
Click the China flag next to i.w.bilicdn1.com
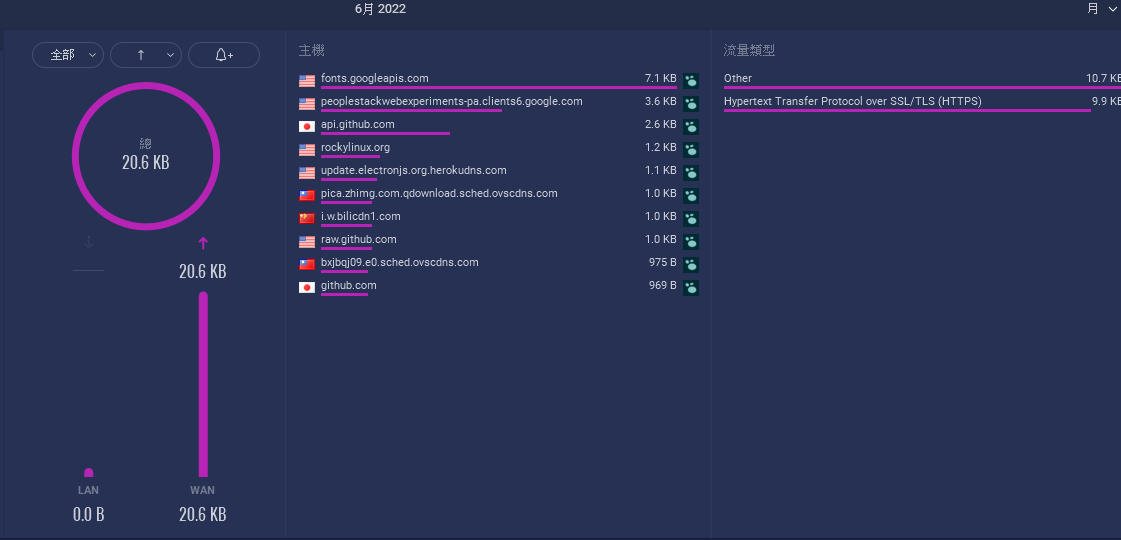(x=307, y=219)
